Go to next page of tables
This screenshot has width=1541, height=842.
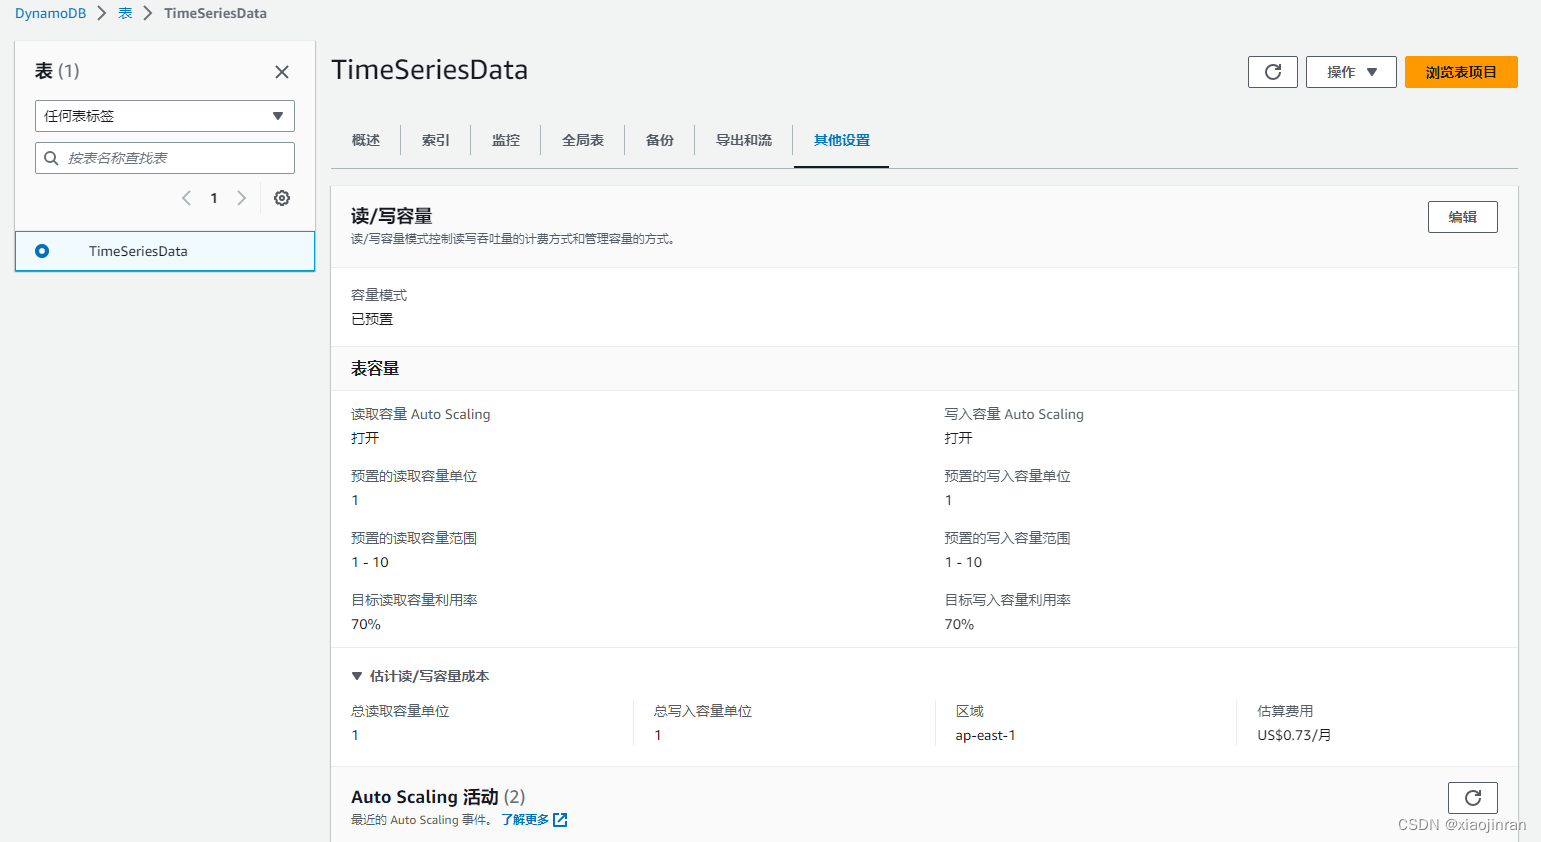[x=241, y=198]
